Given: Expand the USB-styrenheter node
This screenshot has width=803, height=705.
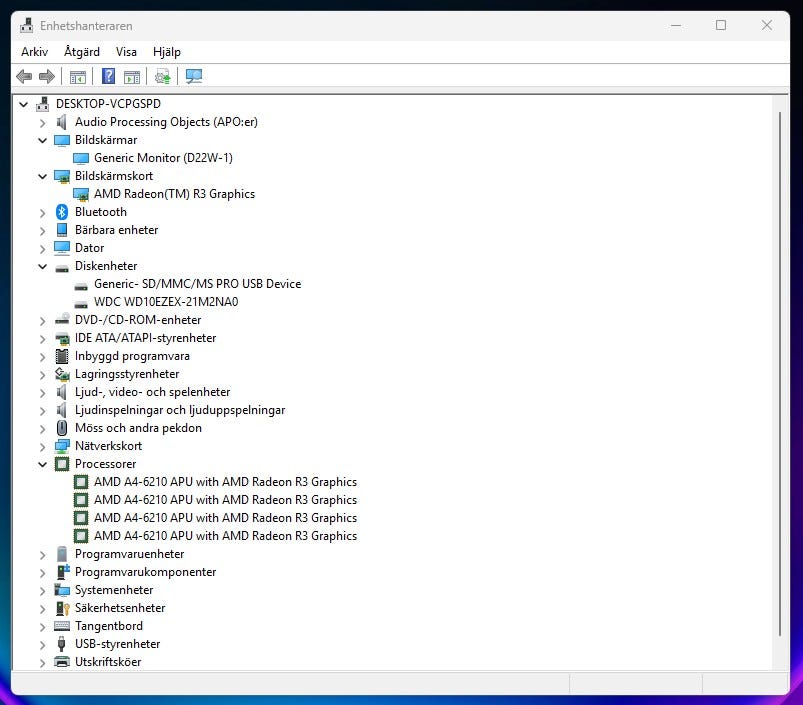Looking at the screenshot, I should (42, 644).
